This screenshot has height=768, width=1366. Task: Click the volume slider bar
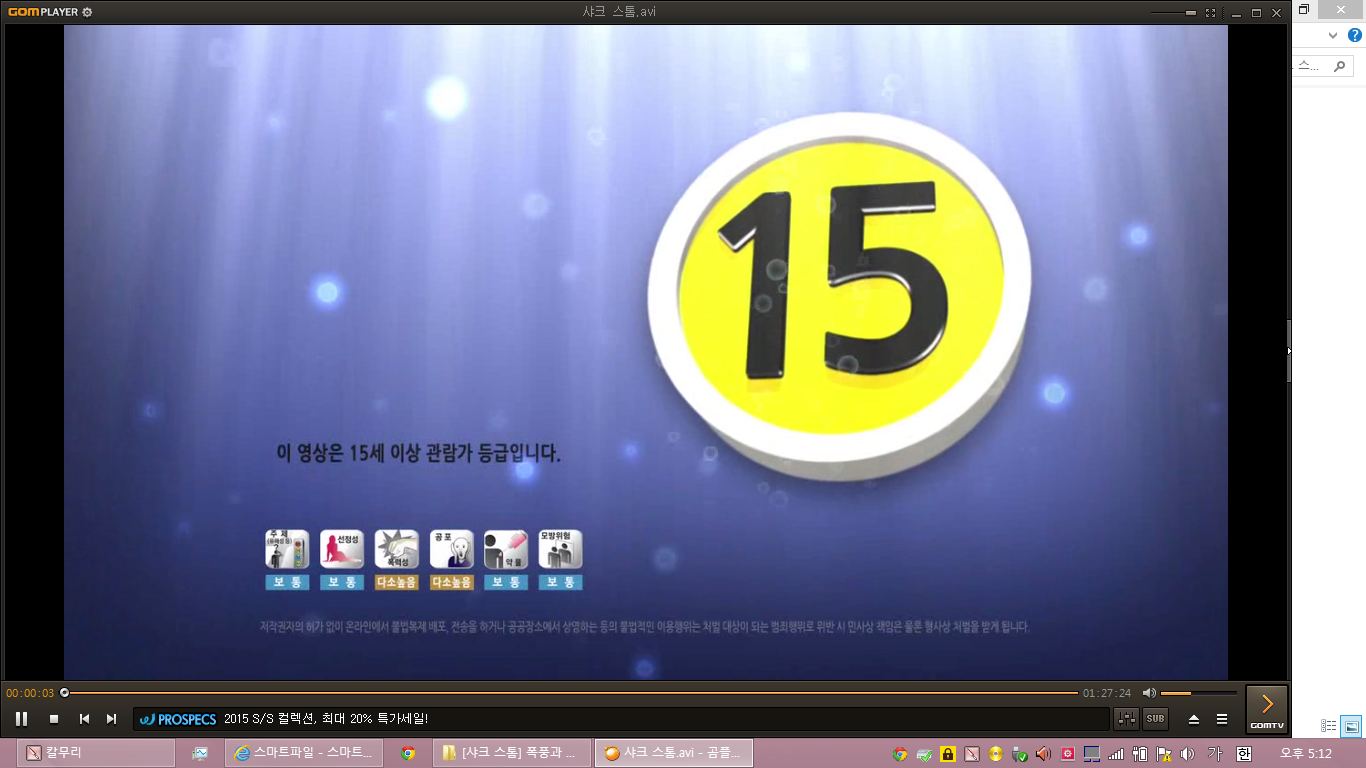click(1197, 693)
